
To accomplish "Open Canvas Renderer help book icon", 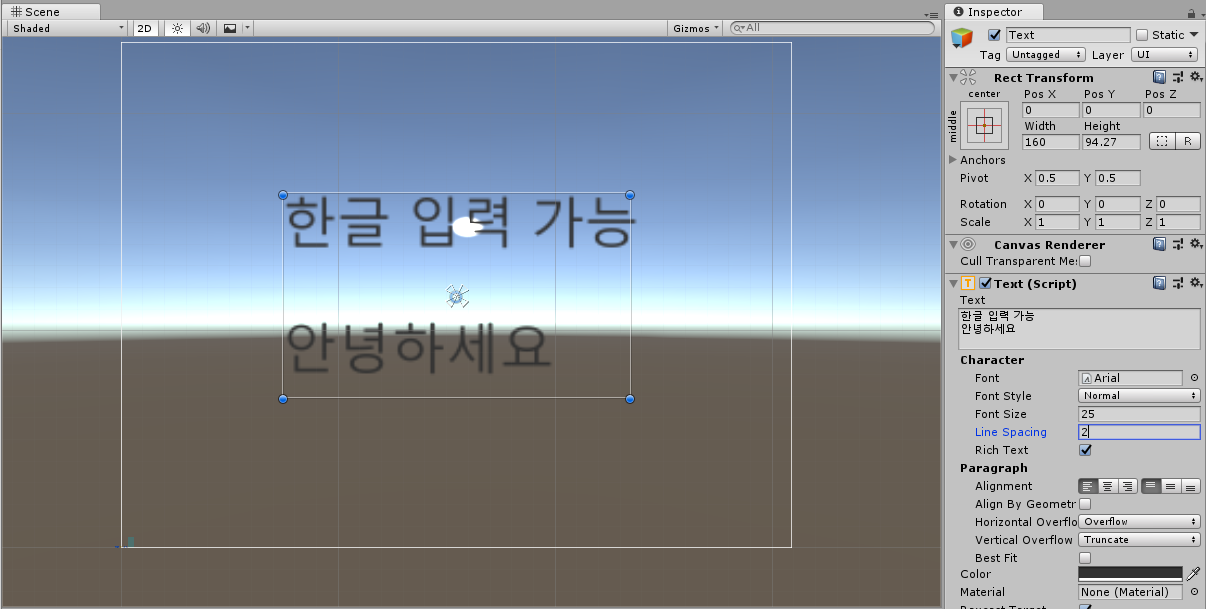I will (x=1159, y=244).
